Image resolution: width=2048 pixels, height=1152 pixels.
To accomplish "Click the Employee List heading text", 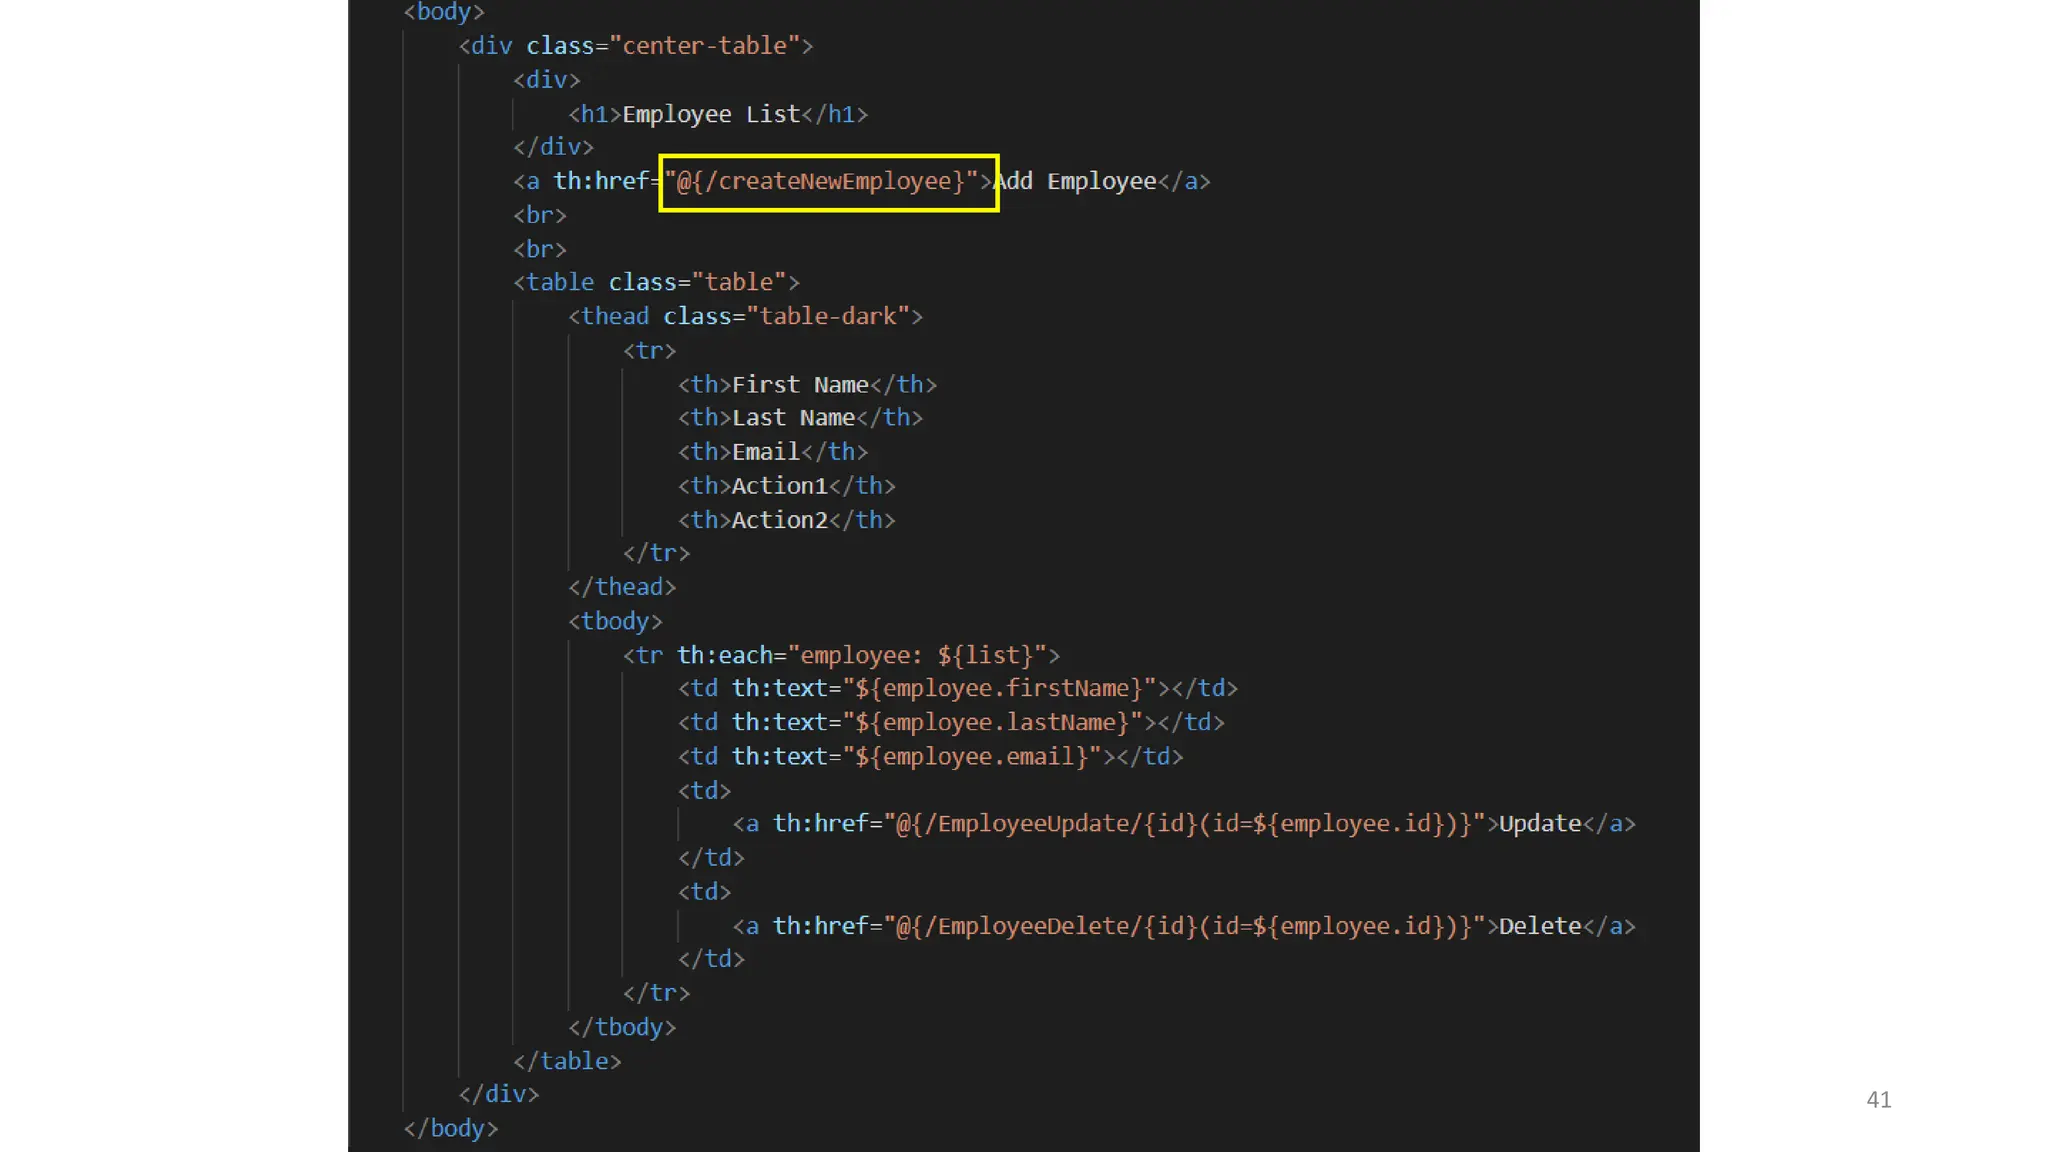I will click(711, 115).
